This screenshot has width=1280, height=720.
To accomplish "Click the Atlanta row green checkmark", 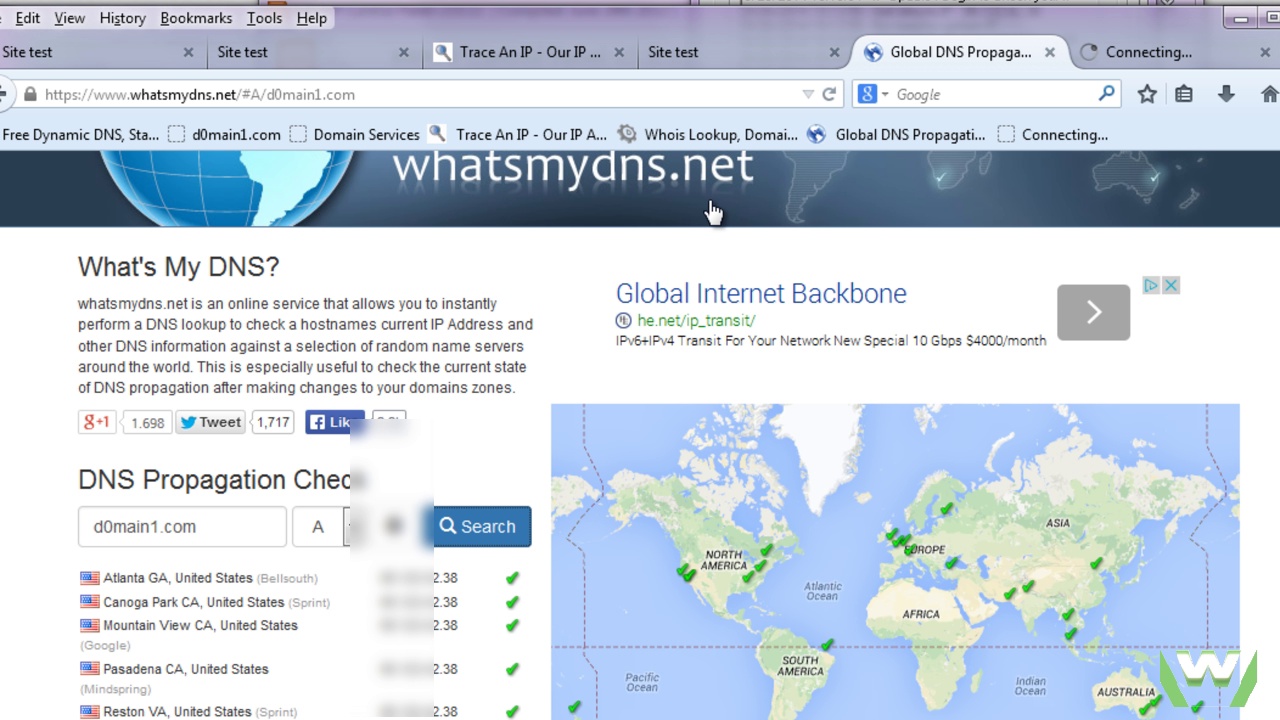I will click(512, 578).
